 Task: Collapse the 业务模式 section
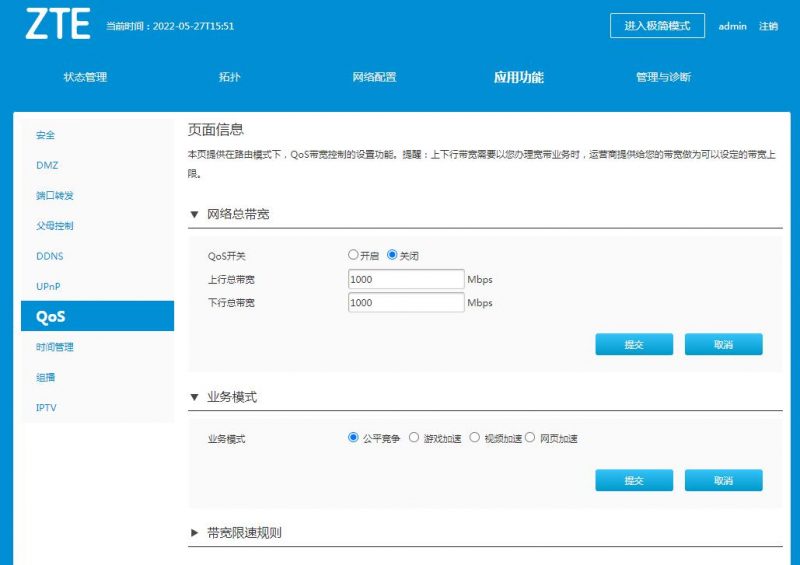194,397
